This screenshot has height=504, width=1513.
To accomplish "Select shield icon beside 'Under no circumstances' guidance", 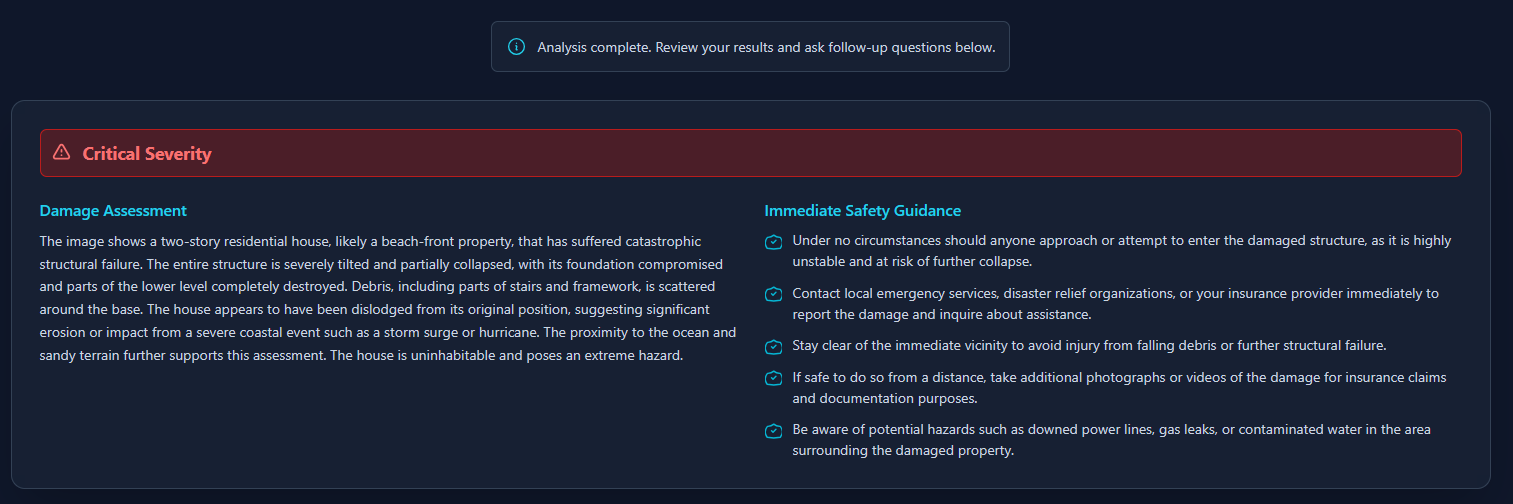I will point(773,242).
